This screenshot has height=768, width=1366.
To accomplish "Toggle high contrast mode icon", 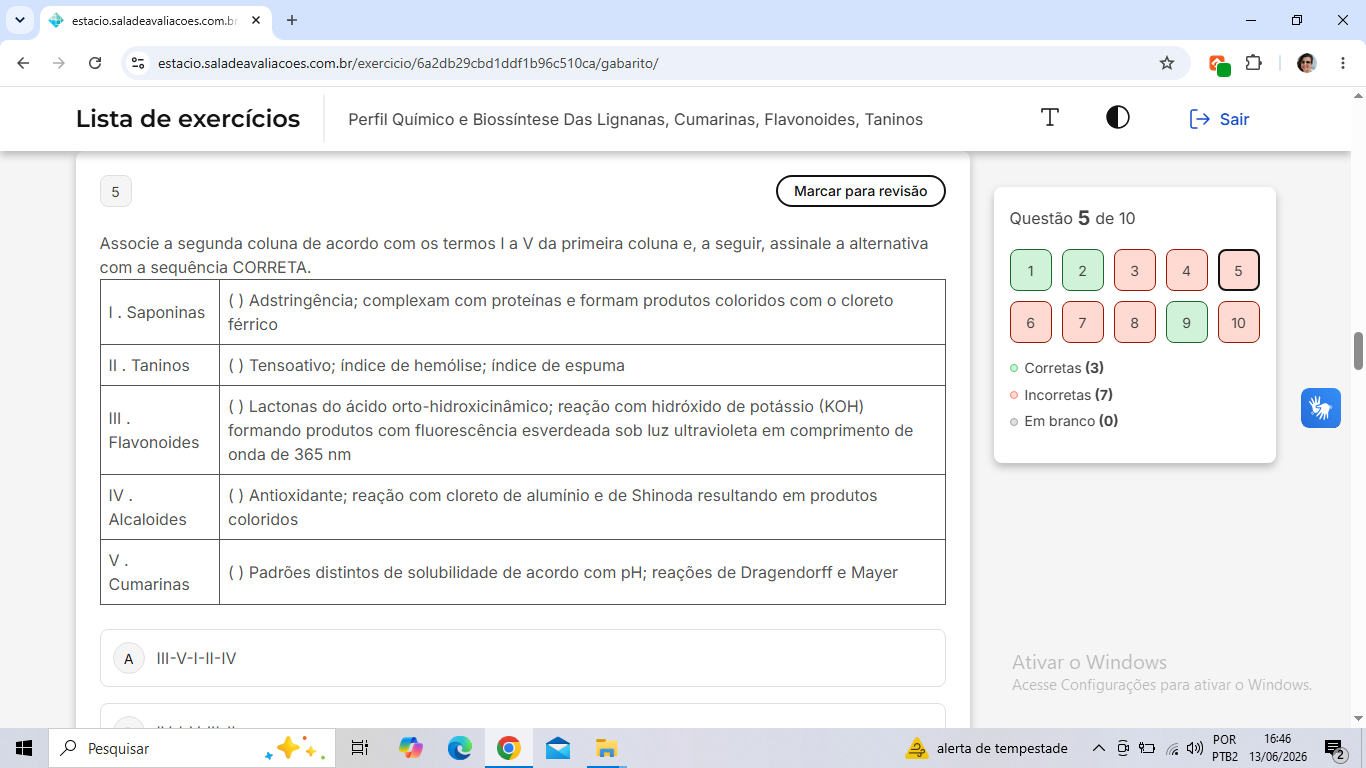I will click(1118, 118).
